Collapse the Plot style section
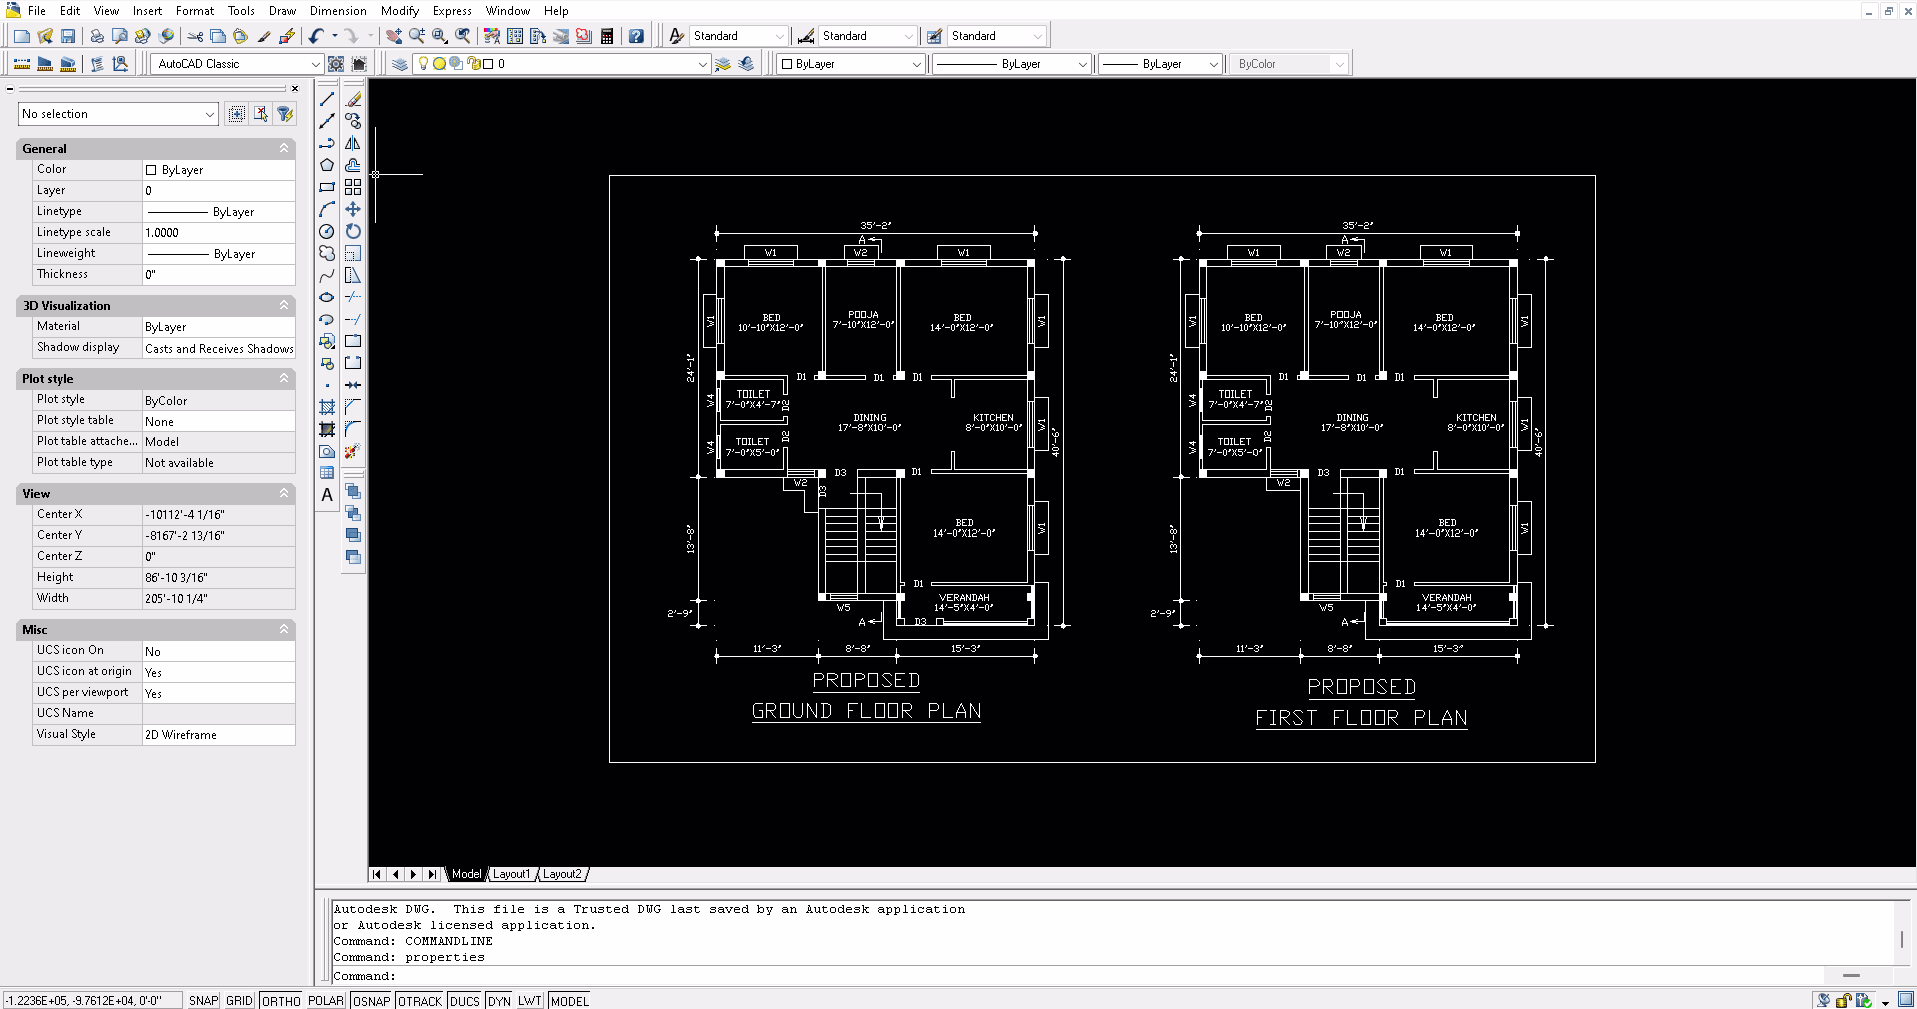The image size is (1917, 1009). (x=284, y=378)
